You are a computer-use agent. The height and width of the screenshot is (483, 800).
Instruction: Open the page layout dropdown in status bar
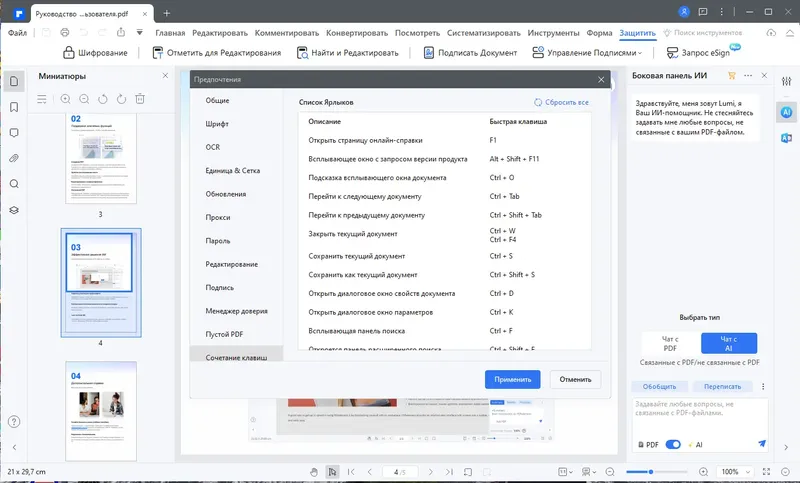click(x=565, y=472)
